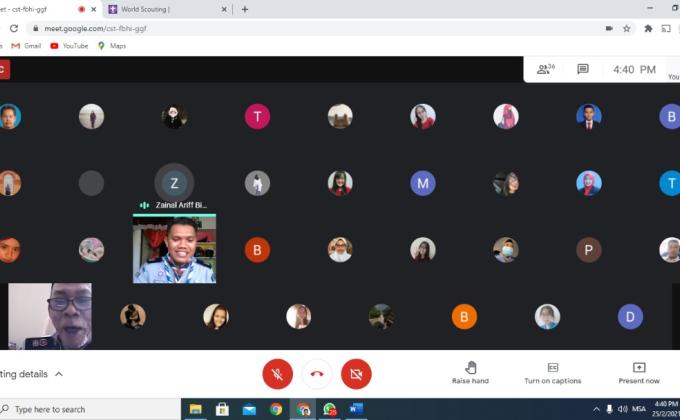Click the meet.google.com address bar
This screenshot has width=680, height=420.
tap(300, 28)
